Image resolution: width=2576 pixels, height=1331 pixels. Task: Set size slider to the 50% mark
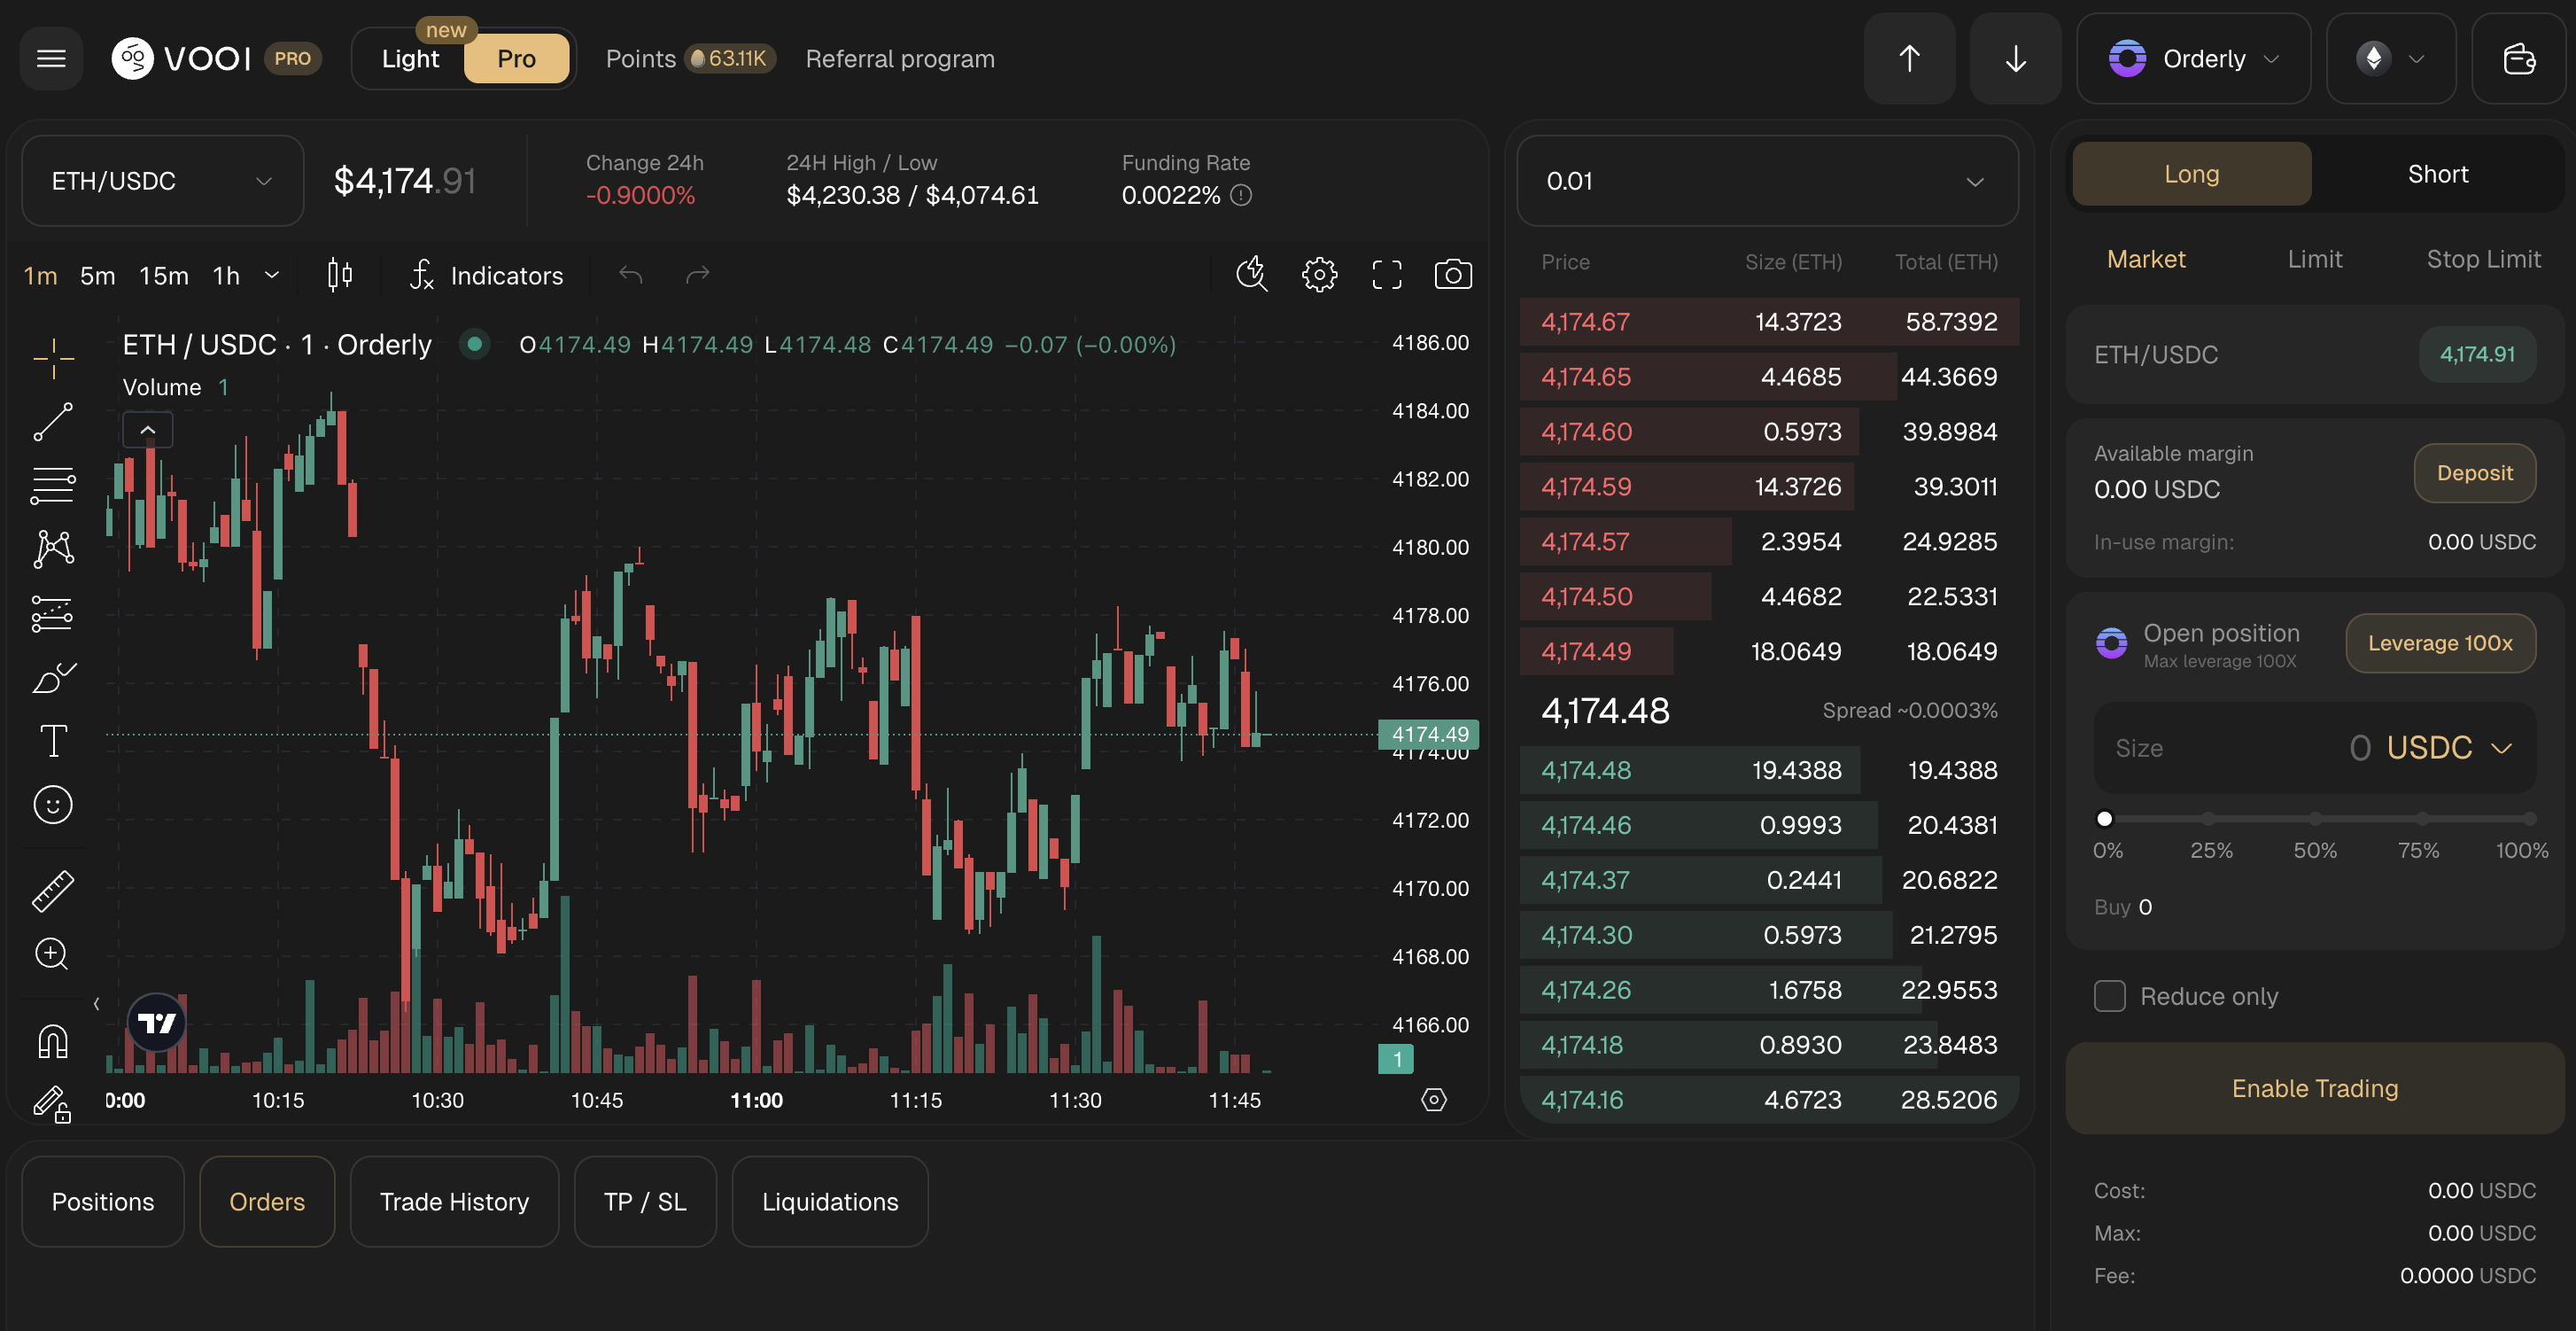click(x=2314, y=819)
